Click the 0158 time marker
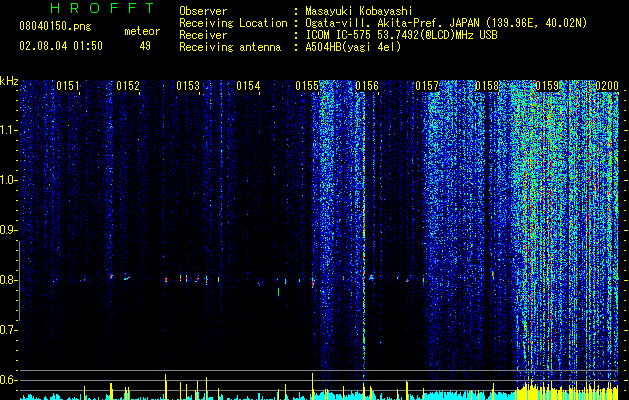 [487, 86]
